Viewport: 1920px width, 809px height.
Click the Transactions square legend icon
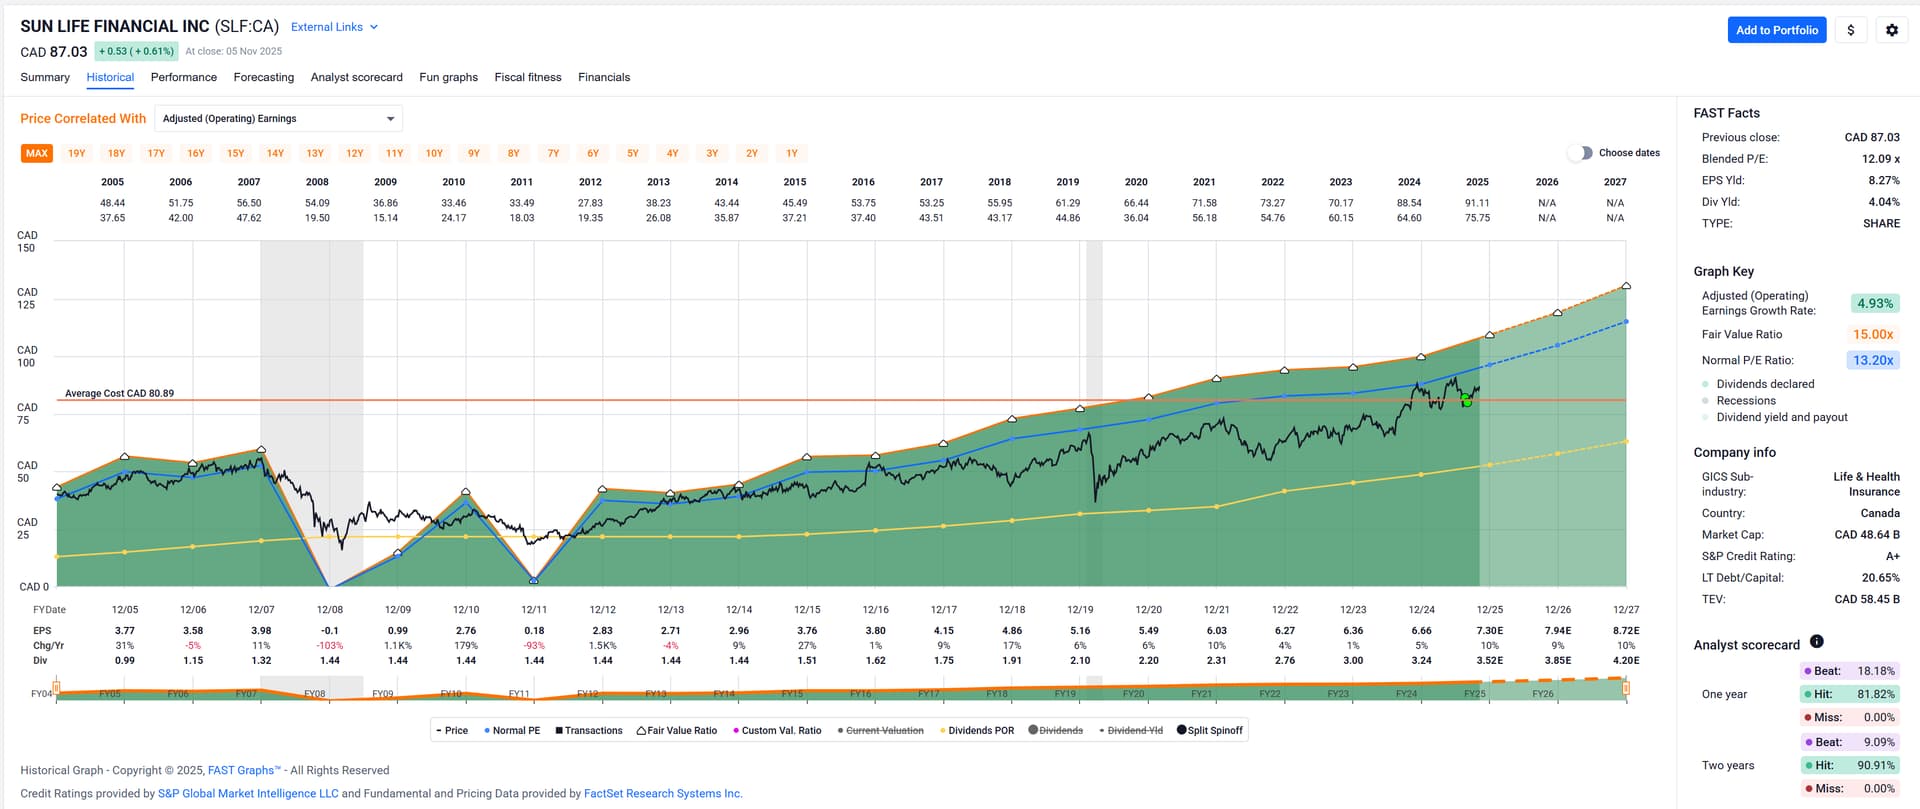(559, 731)
